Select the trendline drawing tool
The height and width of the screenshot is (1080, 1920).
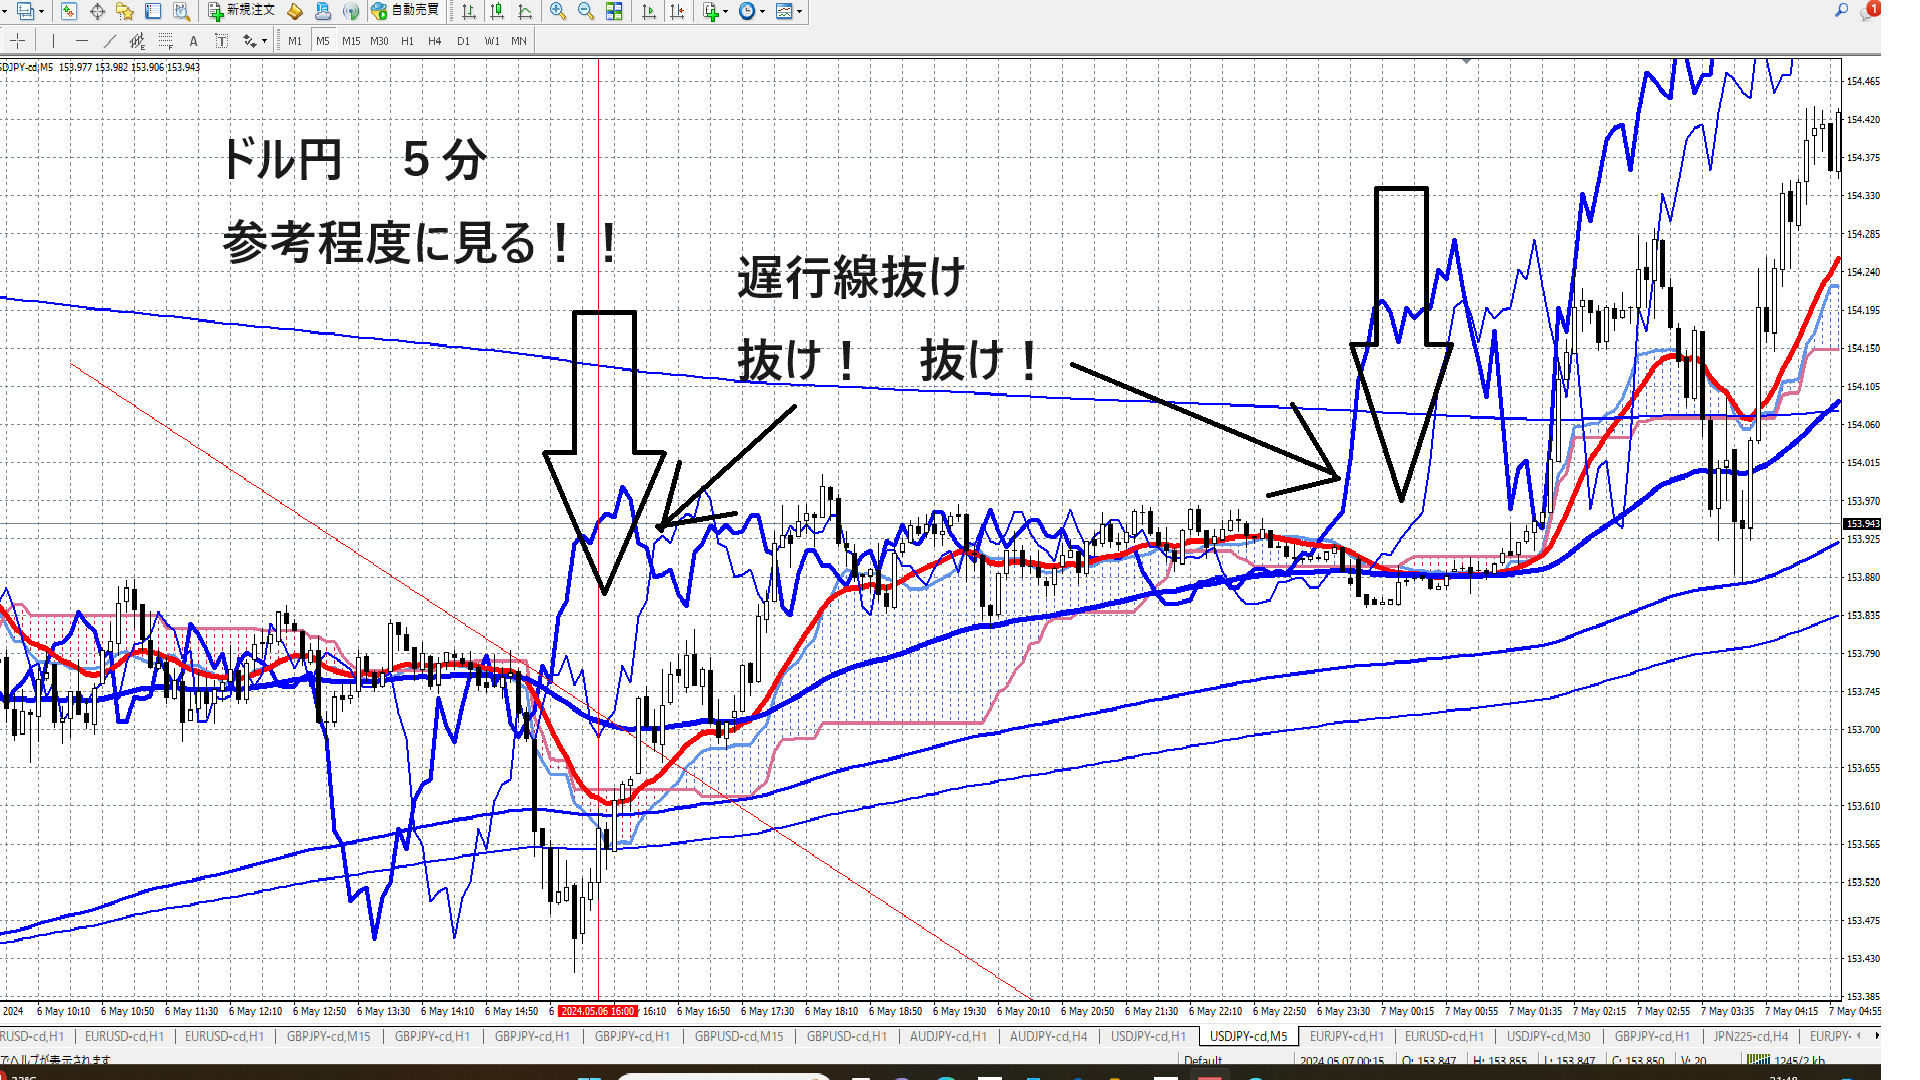point(109,41)
